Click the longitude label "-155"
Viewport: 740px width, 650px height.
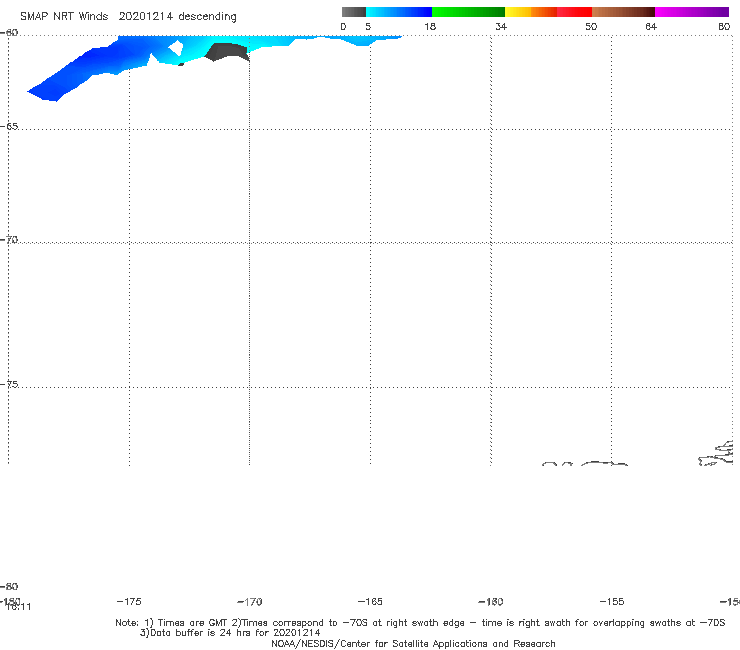pyautogui.click(x=612, y=601)
